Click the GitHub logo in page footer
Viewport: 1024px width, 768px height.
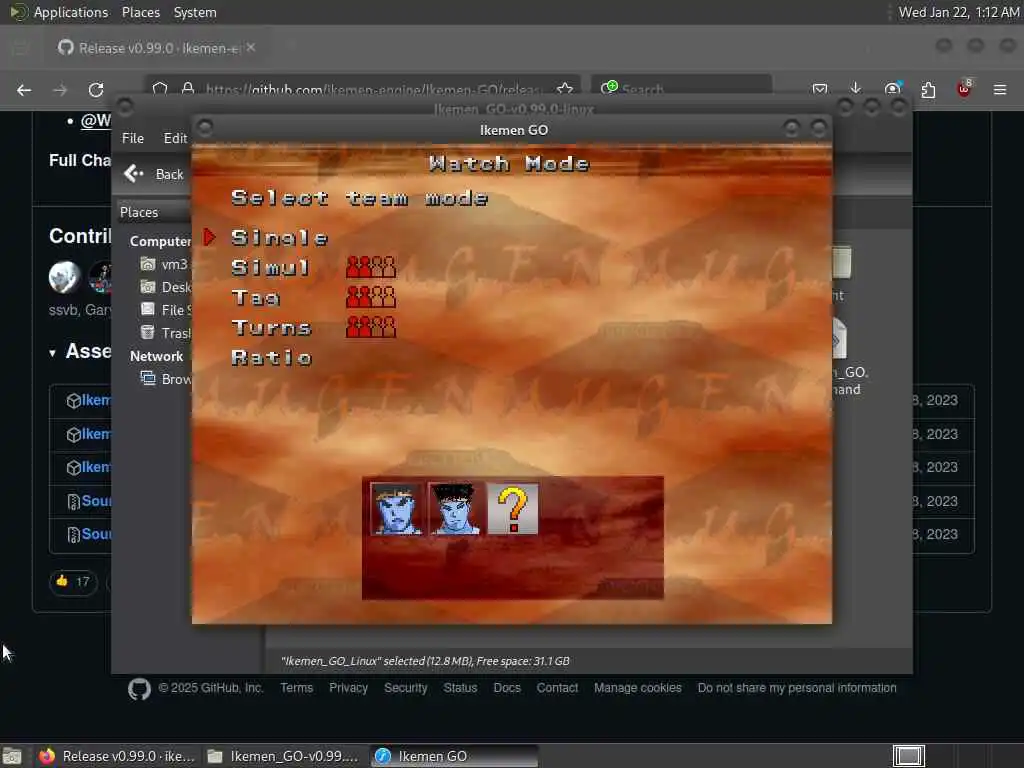click(x=139, y=689)
